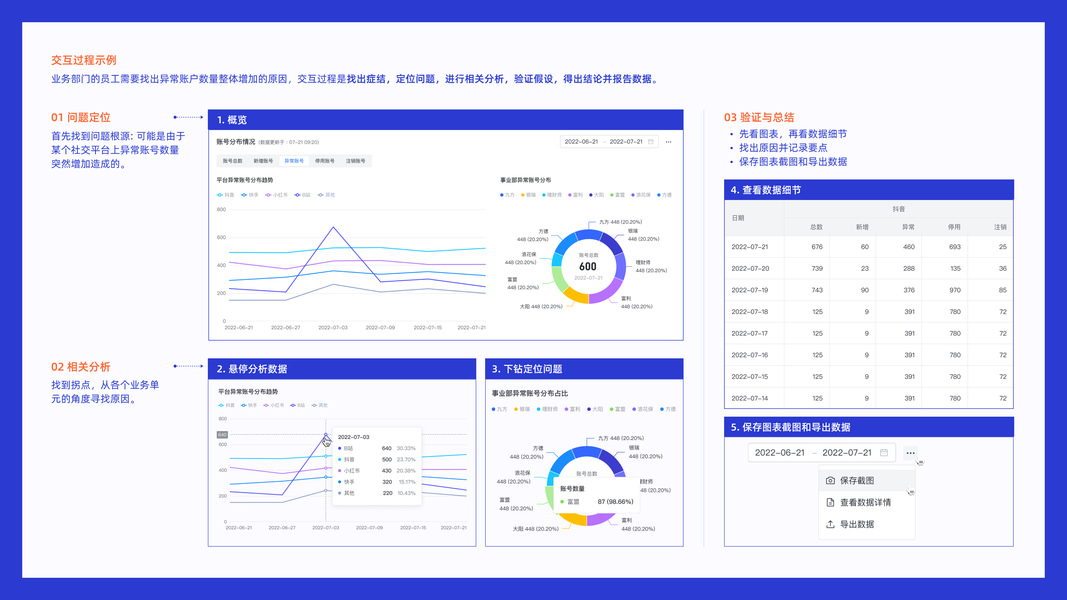
Task: Click the 停用 column header in data table
Action: click(x=954, y=227)
